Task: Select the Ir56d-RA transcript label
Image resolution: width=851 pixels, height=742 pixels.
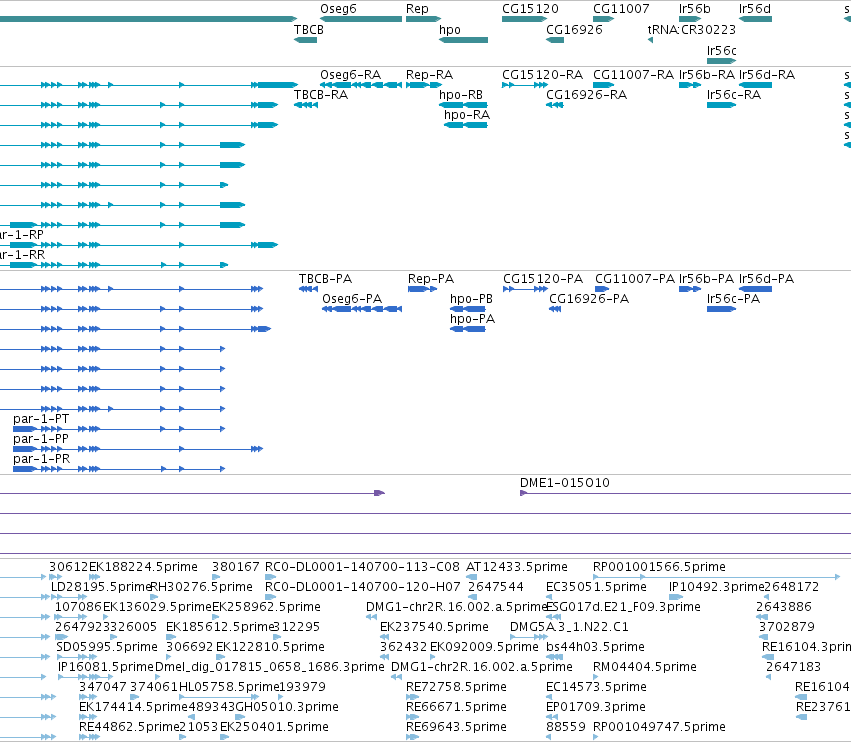Action: pyautogui.click(x=767, y=74)
